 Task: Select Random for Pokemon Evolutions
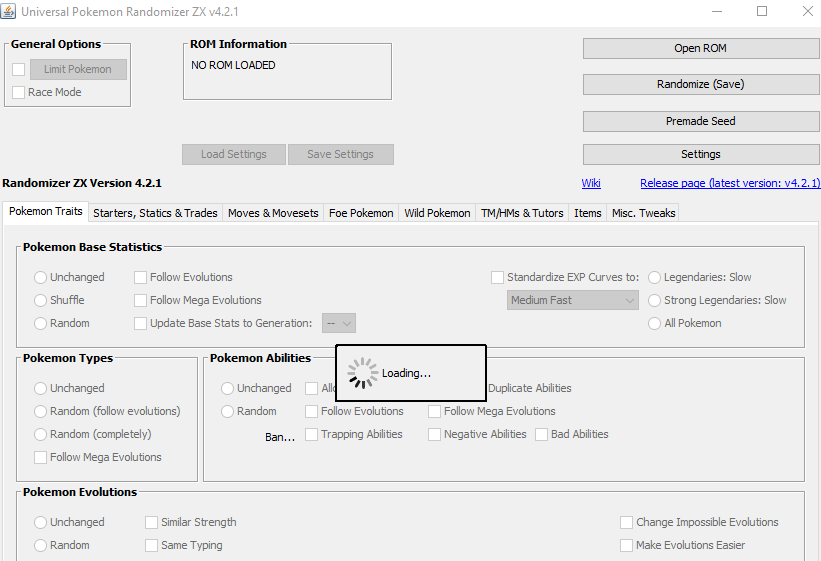tap(40, 545)
